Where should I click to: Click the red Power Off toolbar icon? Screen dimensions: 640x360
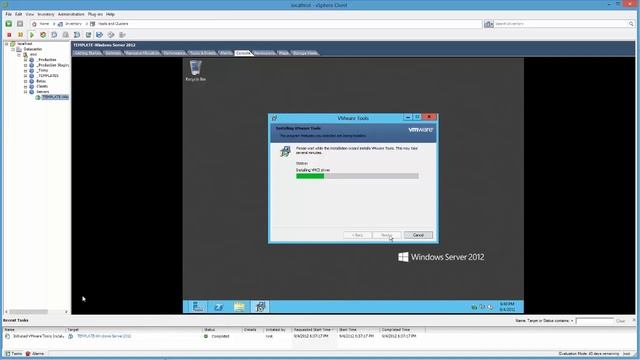pyautogui.click(x=9, y=35)
